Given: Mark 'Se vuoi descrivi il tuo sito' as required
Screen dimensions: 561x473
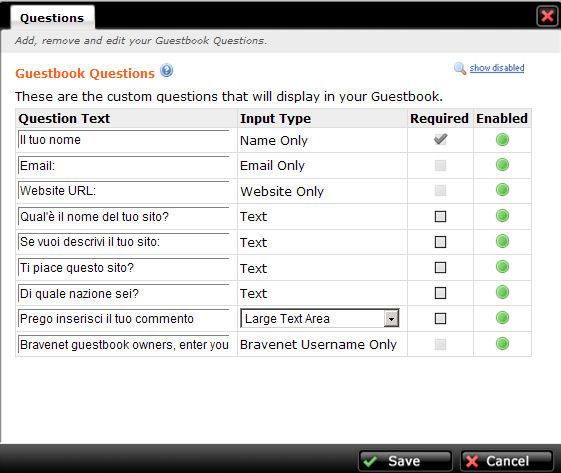Looking at the screenshot, I should 440,242.
